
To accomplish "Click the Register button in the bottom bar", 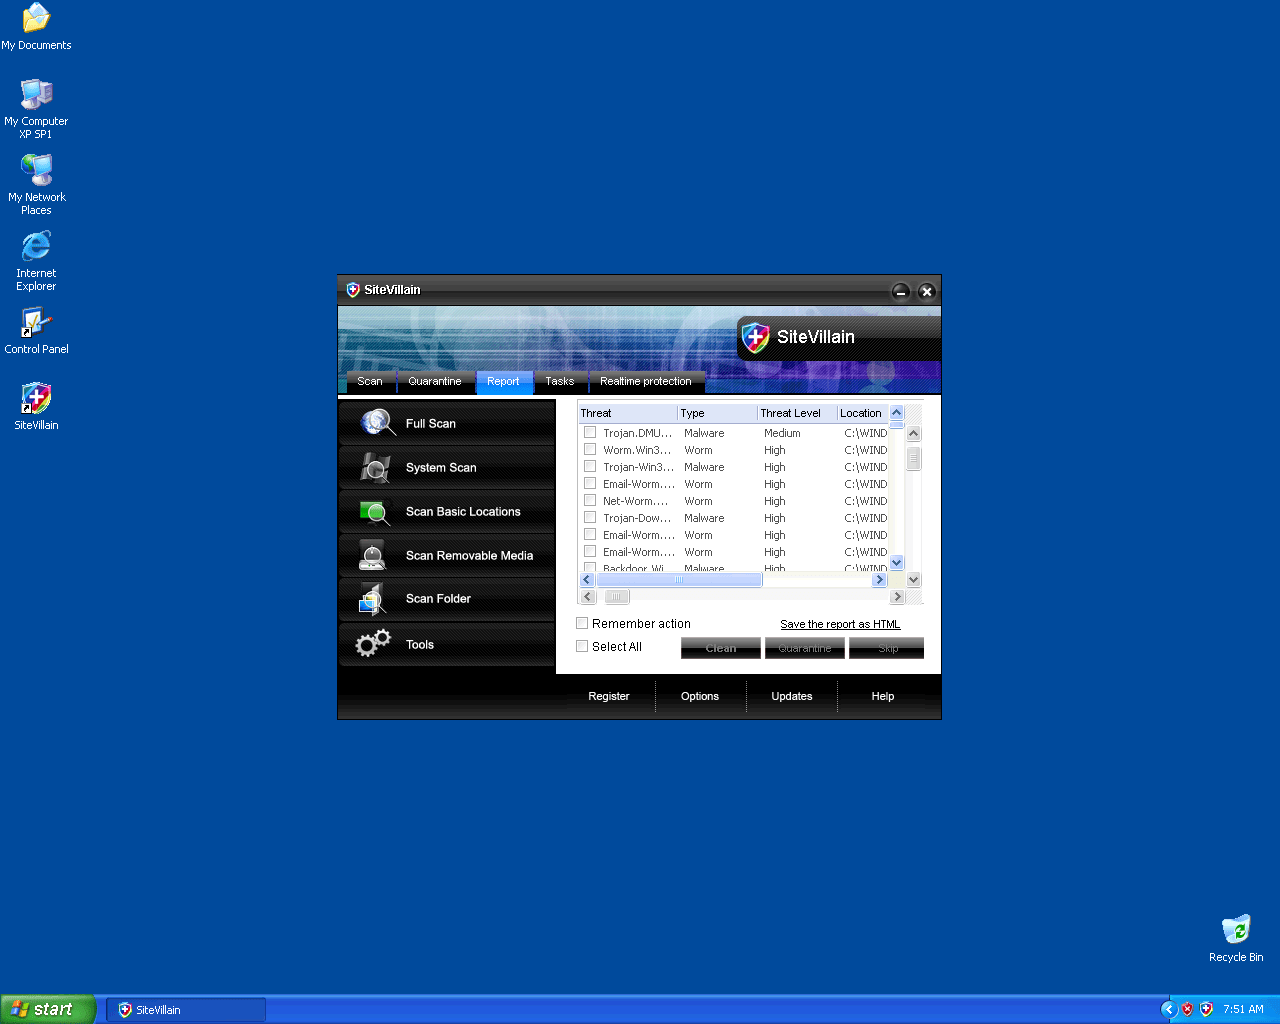I will 608,696.
